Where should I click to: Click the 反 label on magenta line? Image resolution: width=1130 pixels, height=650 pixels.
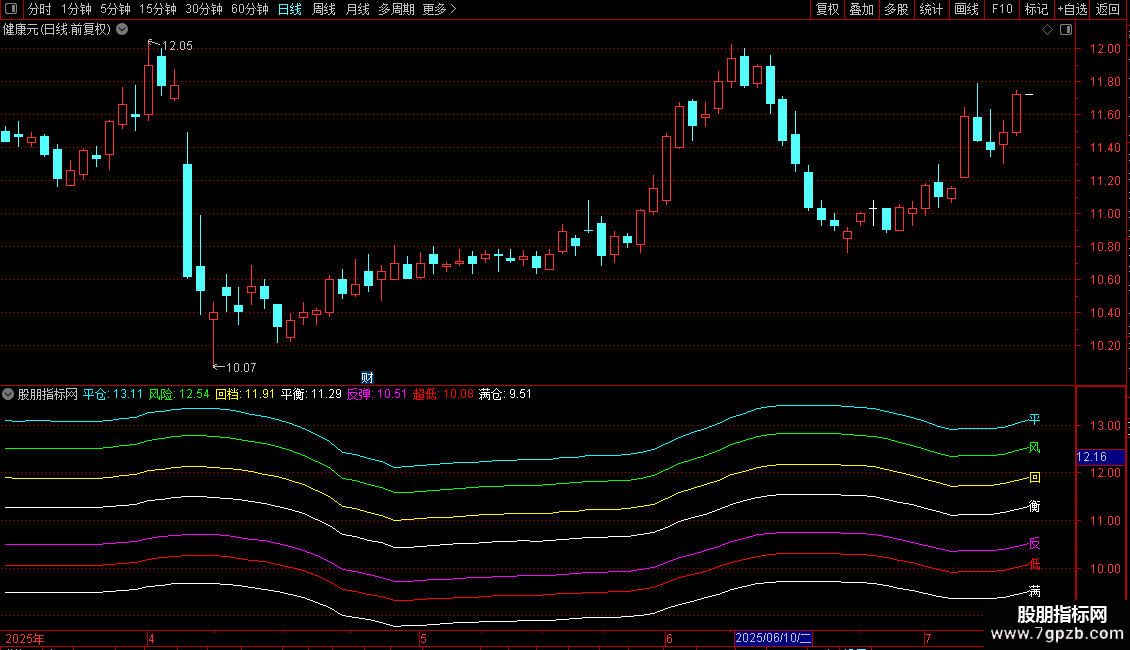tap(1034, 543)
